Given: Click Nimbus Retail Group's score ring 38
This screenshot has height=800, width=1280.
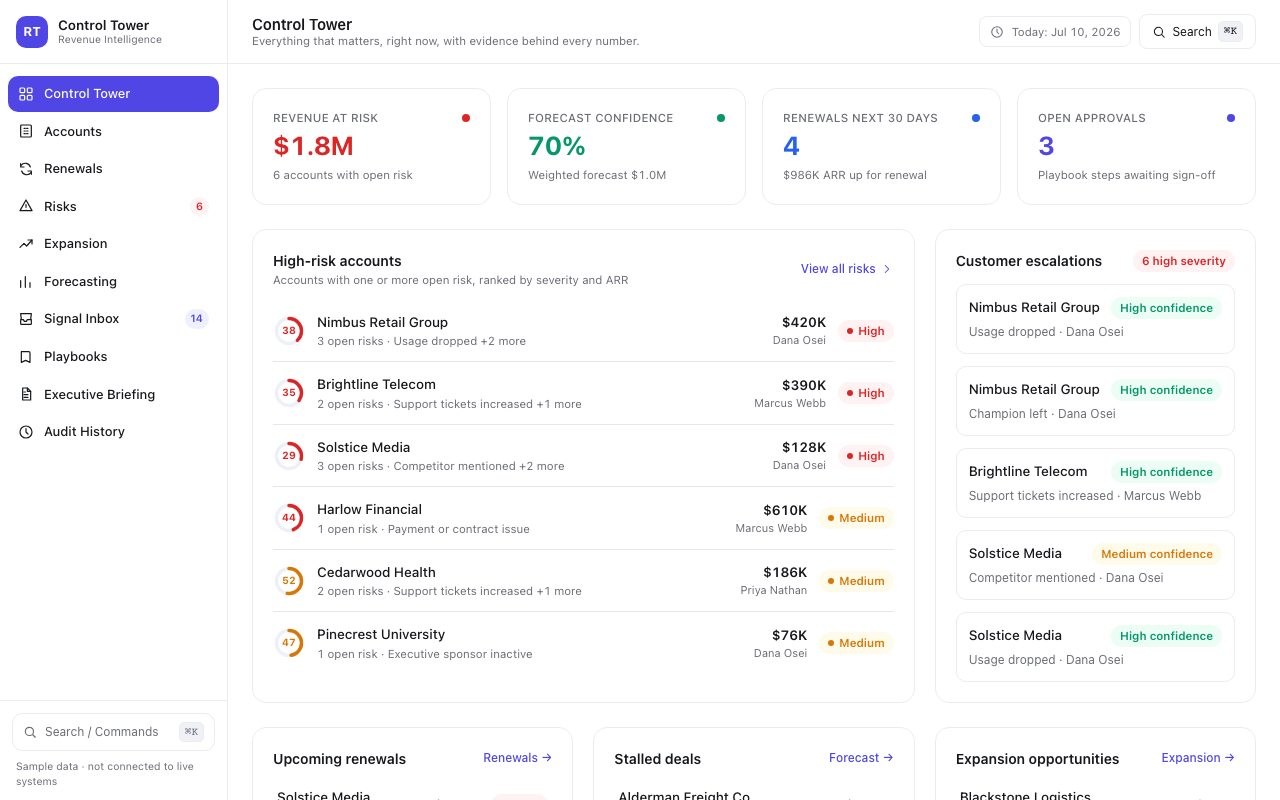Looking at the screenshot, I should pos(289,331).
